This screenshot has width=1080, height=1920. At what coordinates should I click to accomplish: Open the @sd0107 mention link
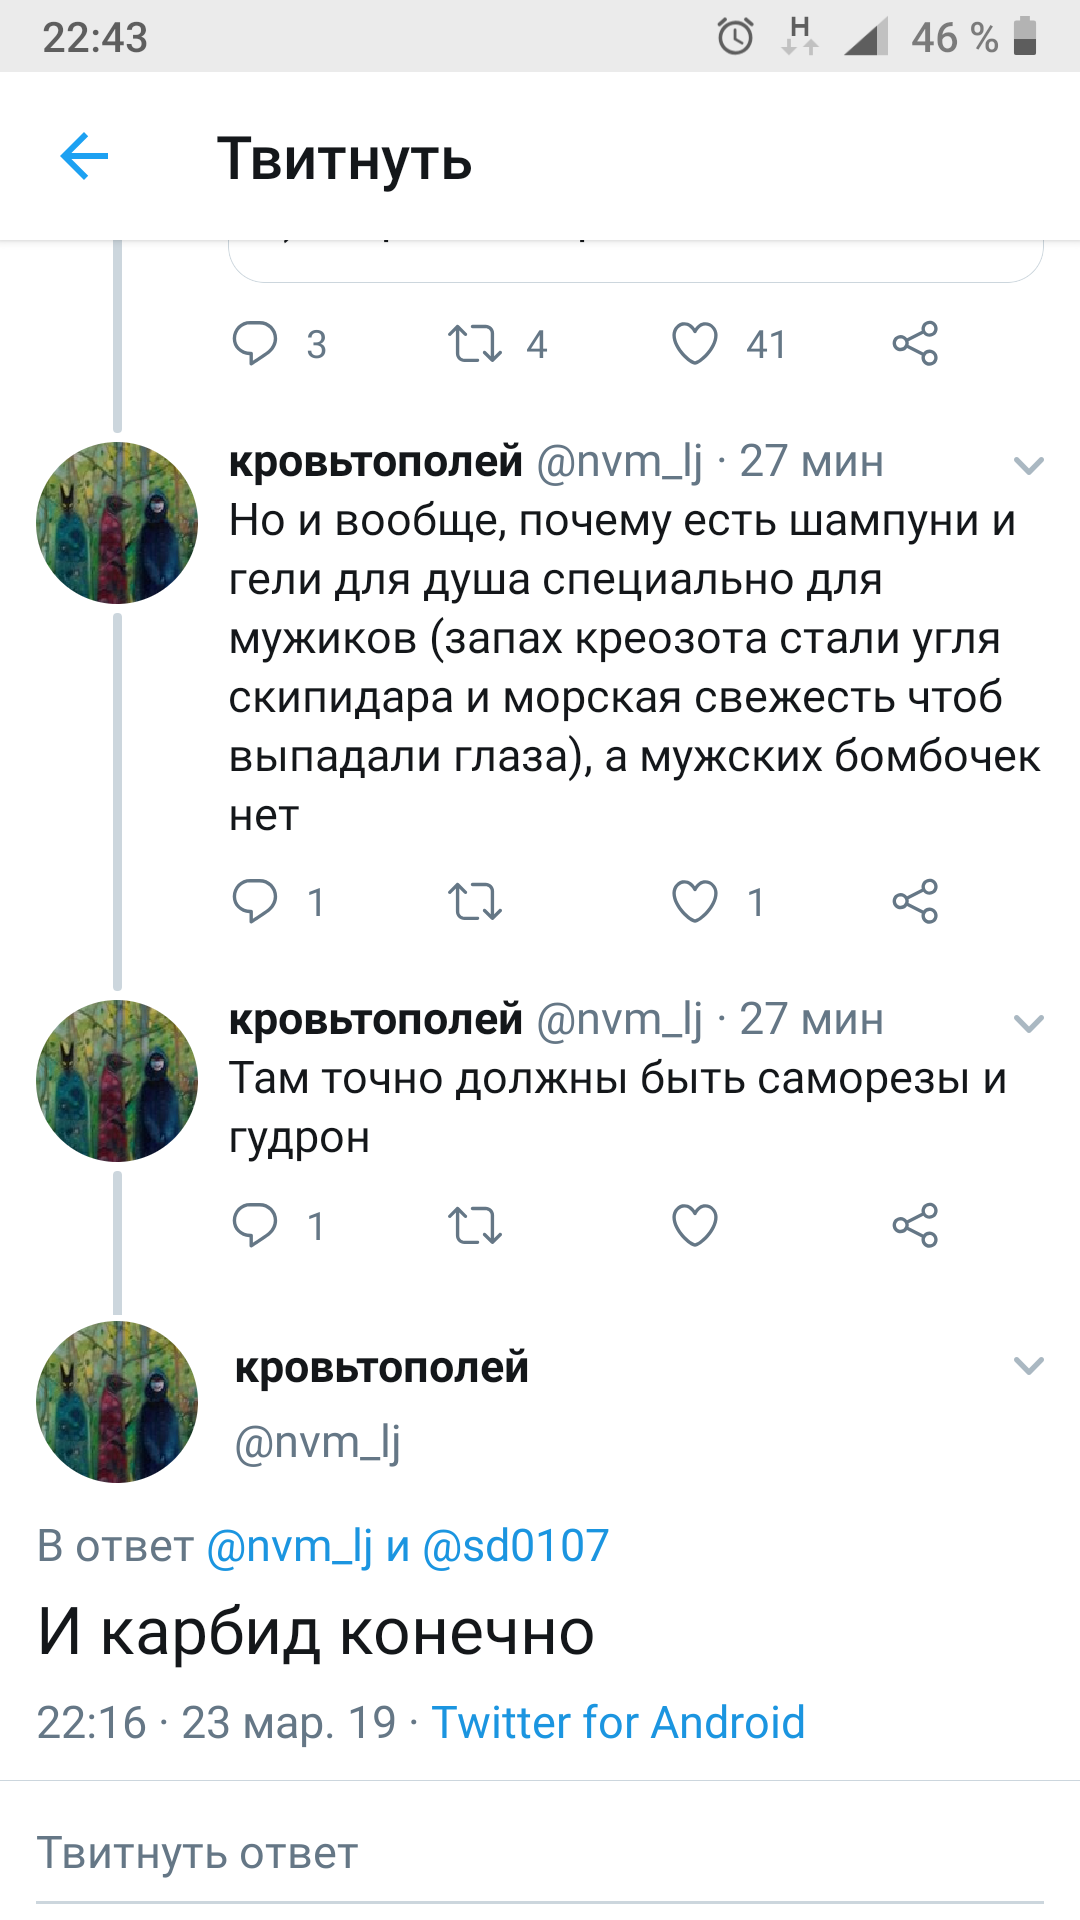point(515,1546)
